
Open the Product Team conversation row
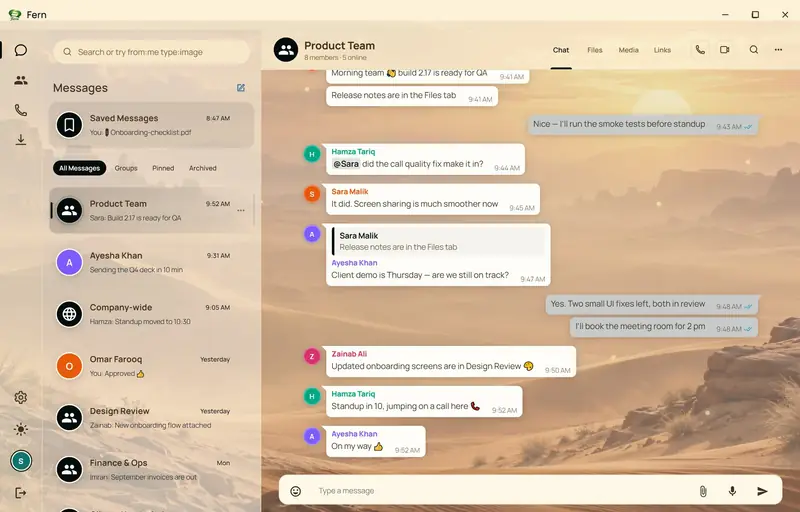click(152, 211)
